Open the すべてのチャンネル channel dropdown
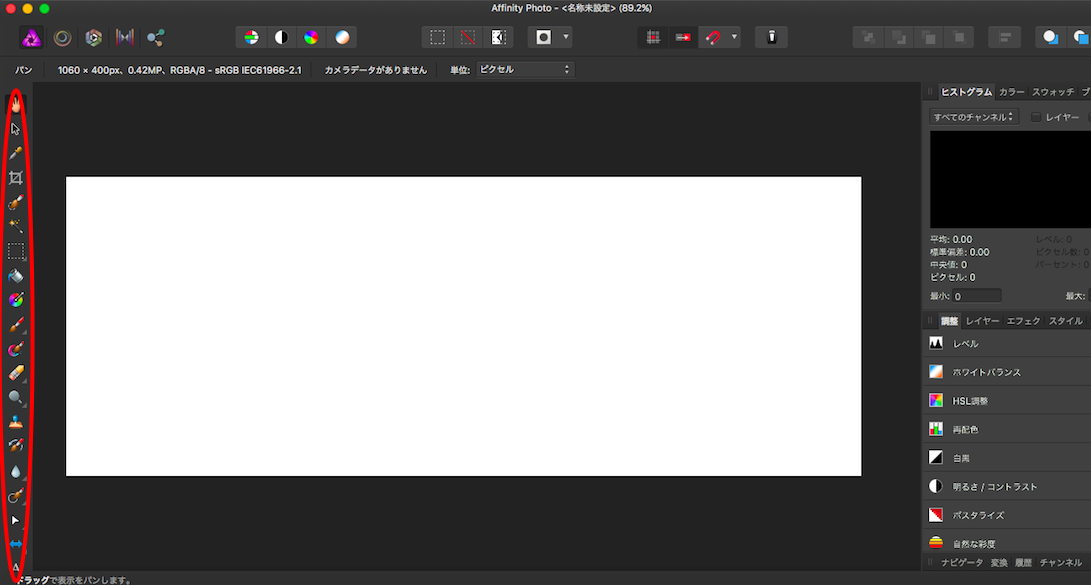The image size is (1091, 585). tap(973, 117)
